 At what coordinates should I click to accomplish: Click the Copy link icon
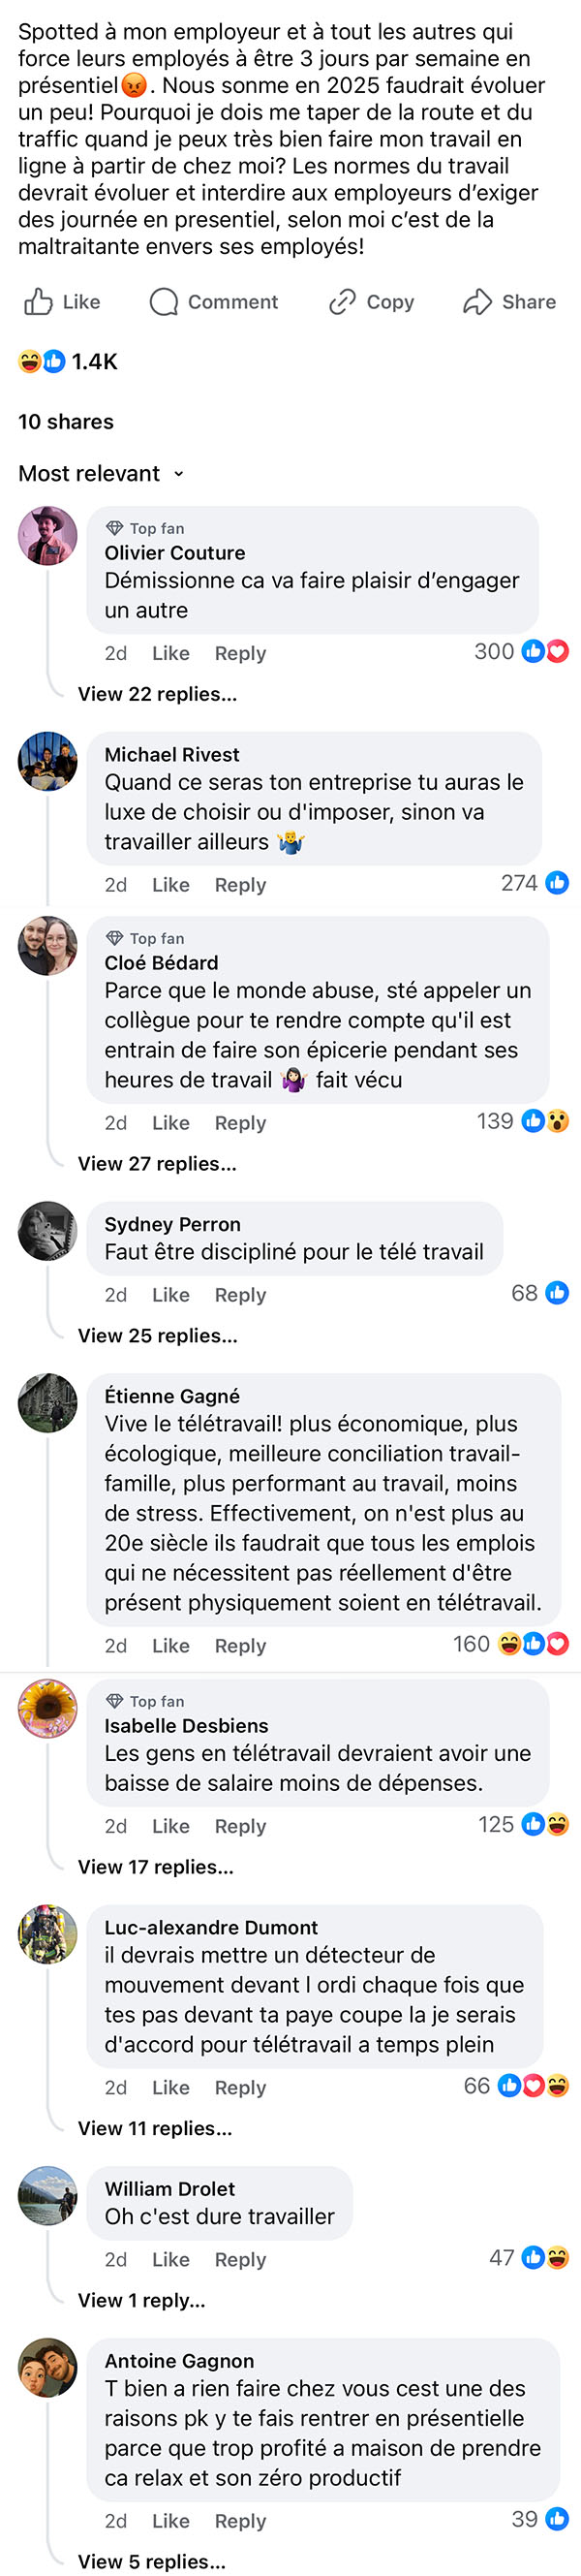click(343, 302)
